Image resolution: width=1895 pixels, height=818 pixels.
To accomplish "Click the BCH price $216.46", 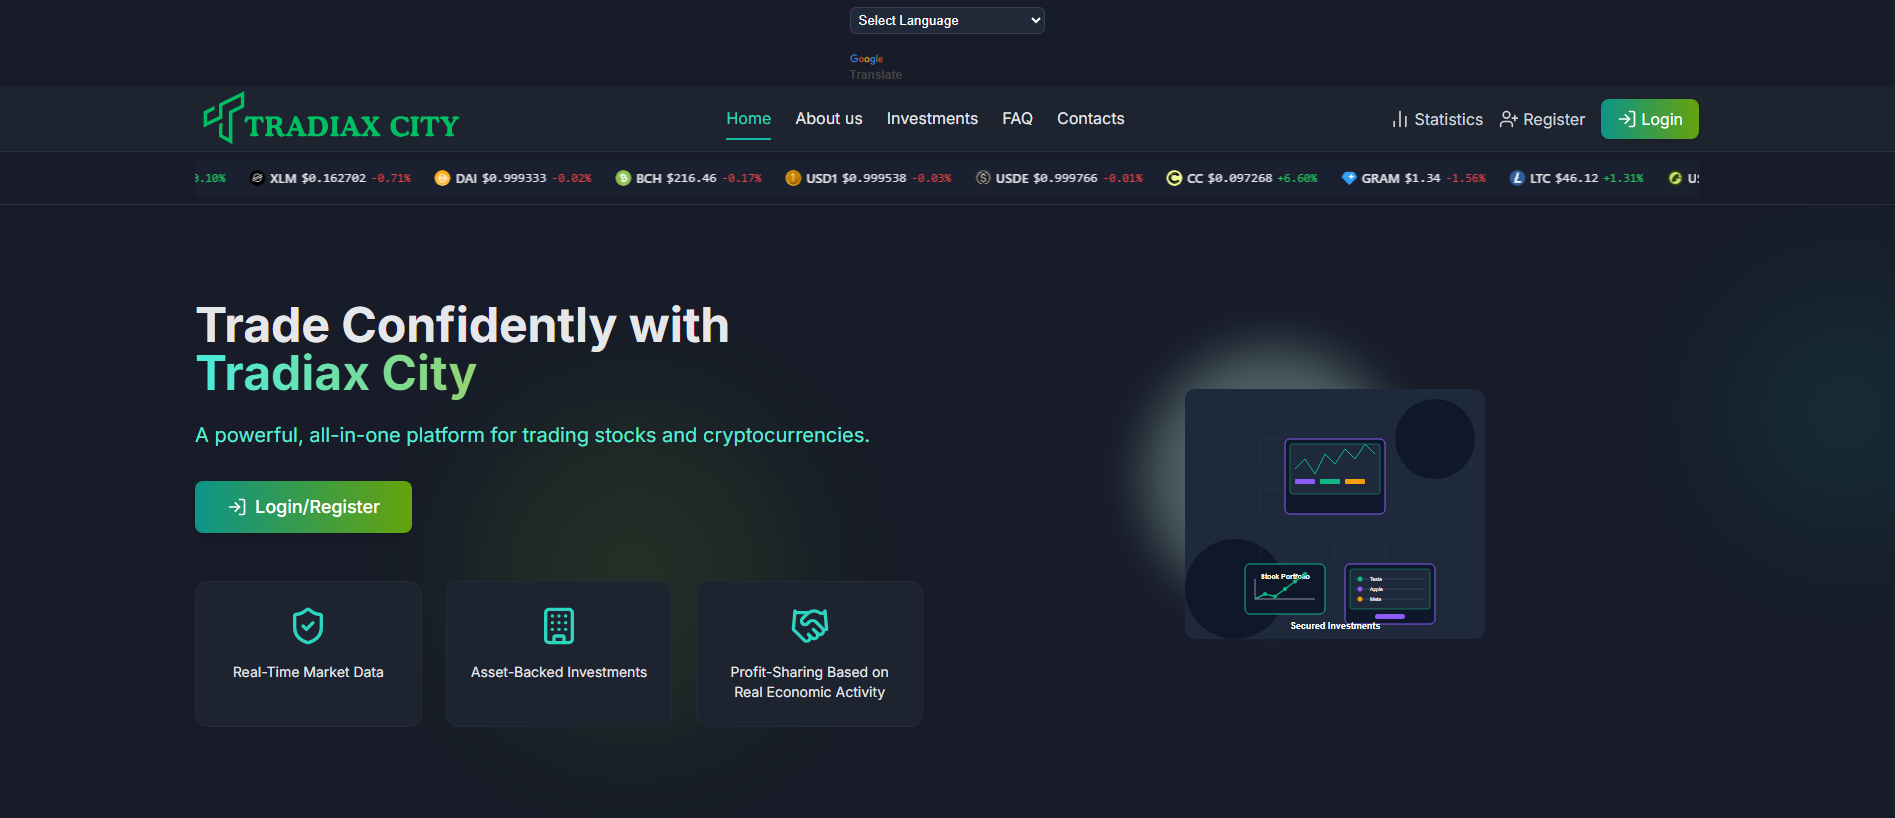I will coord(691,178).
